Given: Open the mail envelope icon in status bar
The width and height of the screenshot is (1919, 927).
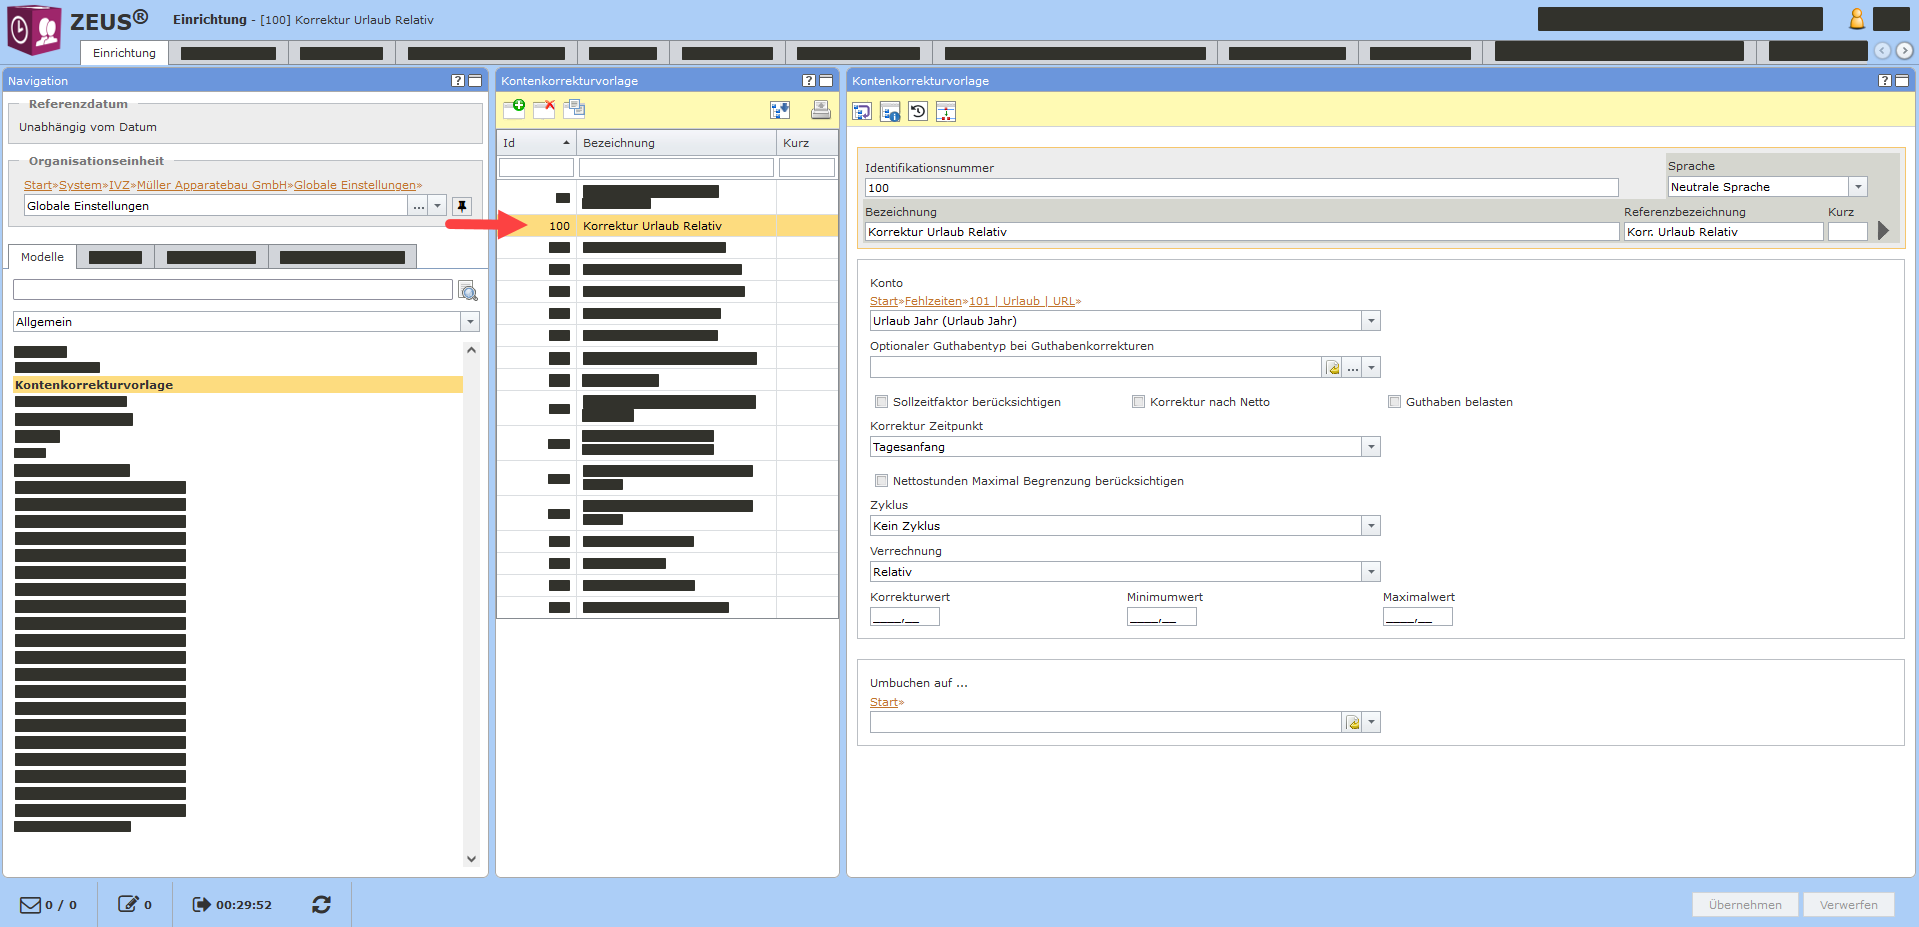Looking at the screenshot, I should 31,904.
